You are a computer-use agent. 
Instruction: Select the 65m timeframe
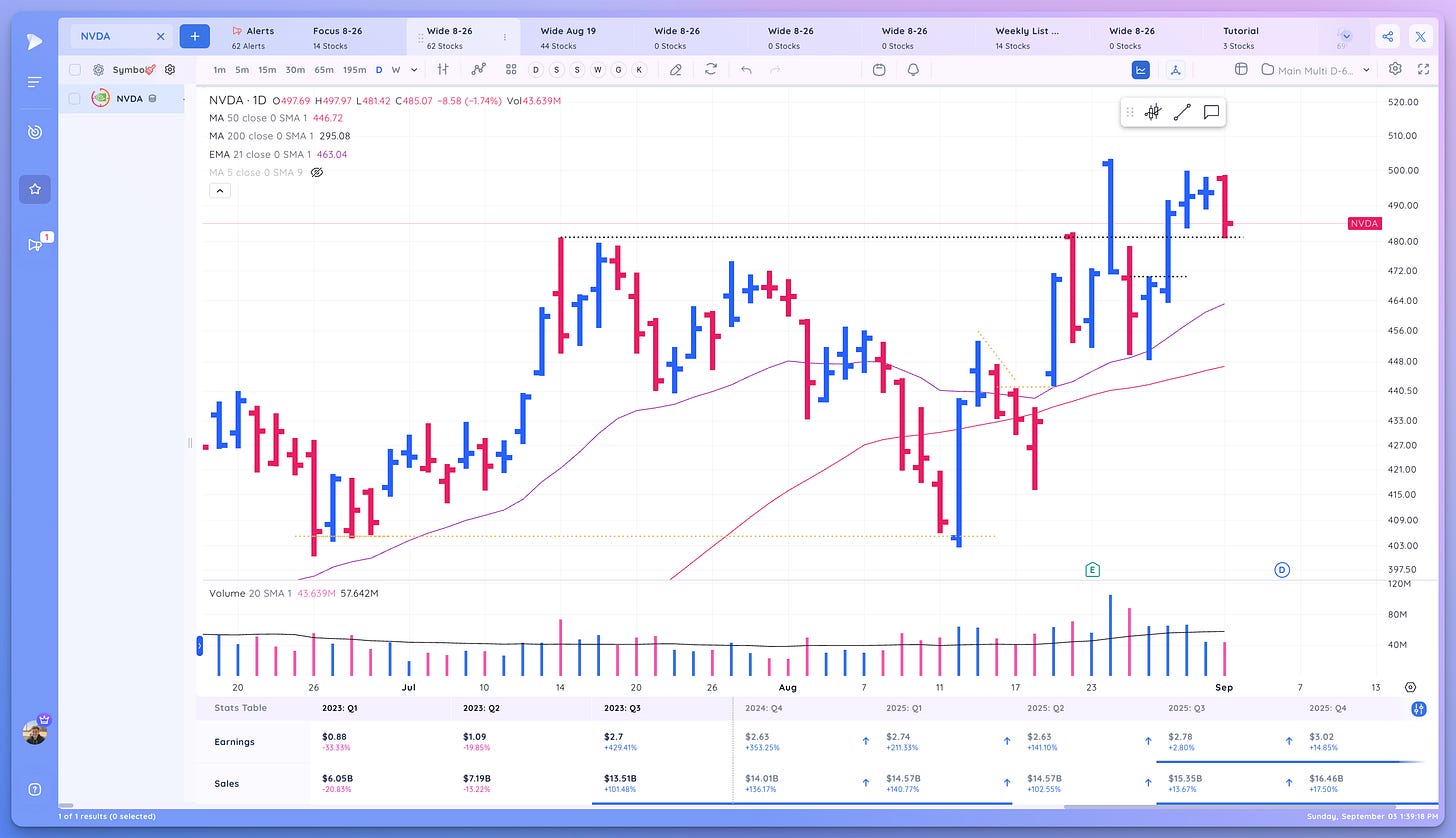tap(324, 69)
